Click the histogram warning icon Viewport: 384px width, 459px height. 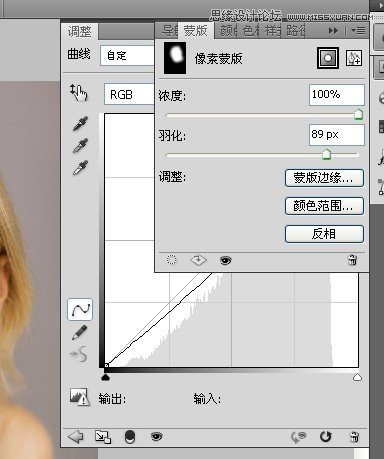click(80, 397)
